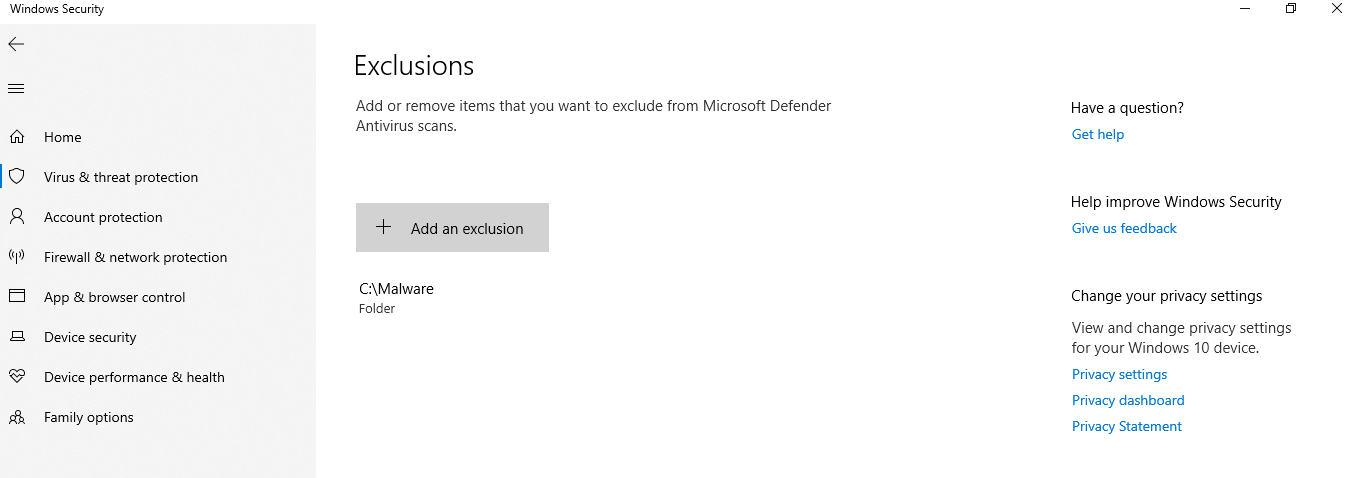The width and height of the screenshot is (1360, 478).
Task: Open Account protection section
Action: coord(158,217)
